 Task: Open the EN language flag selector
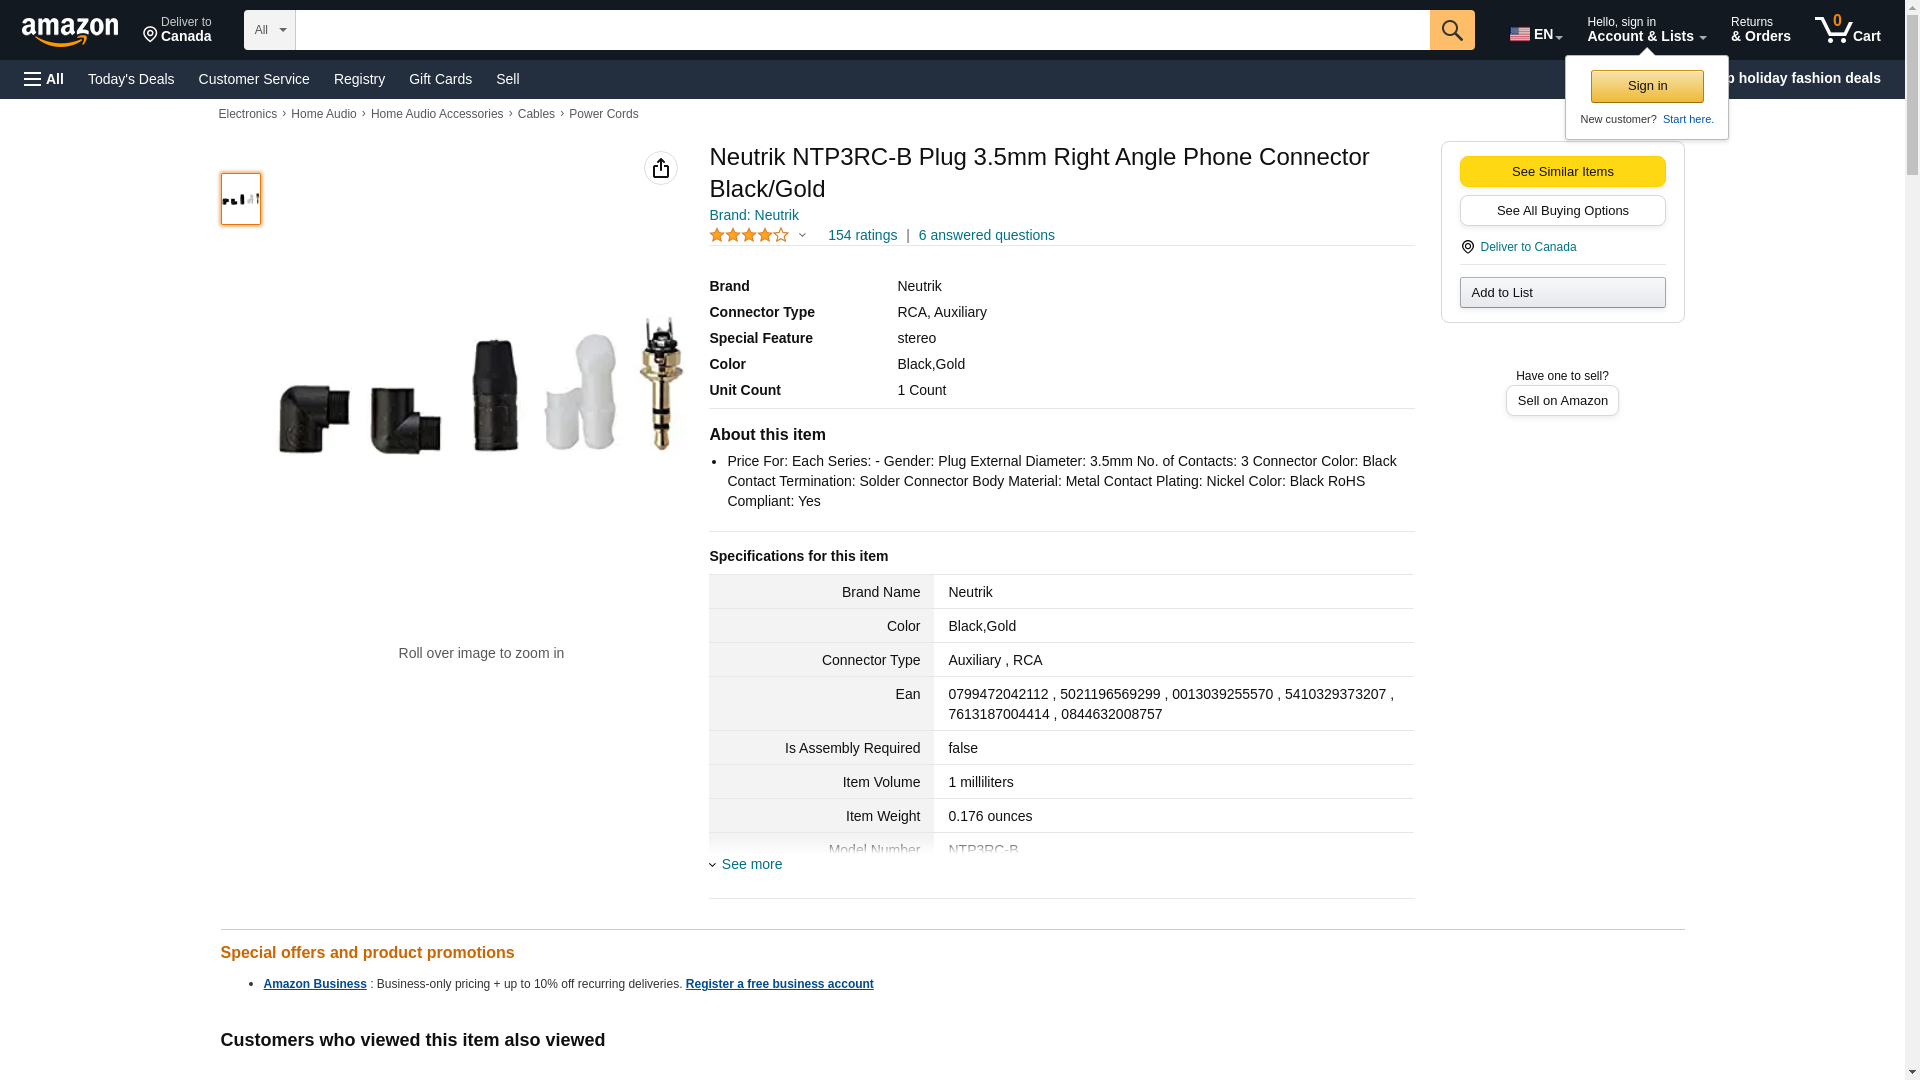coord(1535,34)
